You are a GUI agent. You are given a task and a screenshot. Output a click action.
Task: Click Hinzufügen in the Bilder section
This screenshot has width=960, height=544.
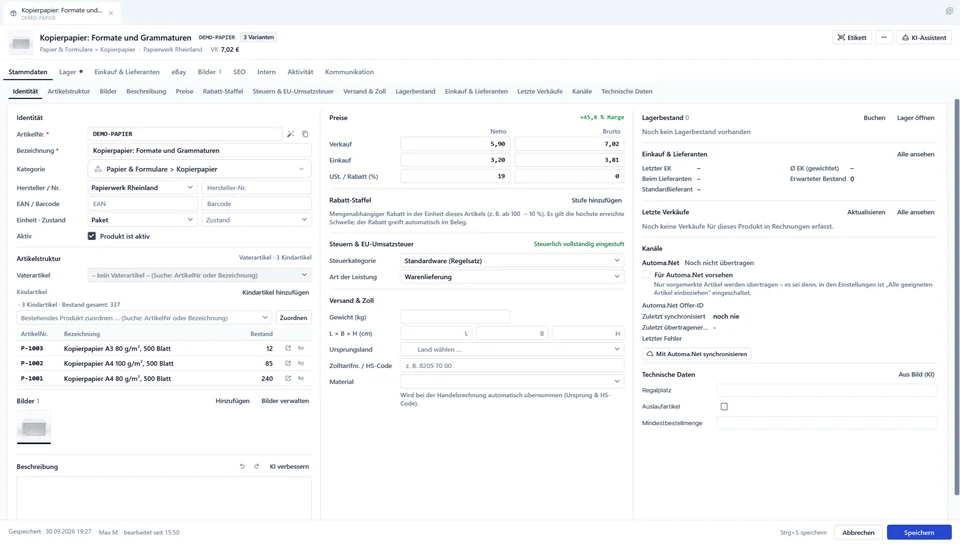pyautogui.click(x=233, y=401)
